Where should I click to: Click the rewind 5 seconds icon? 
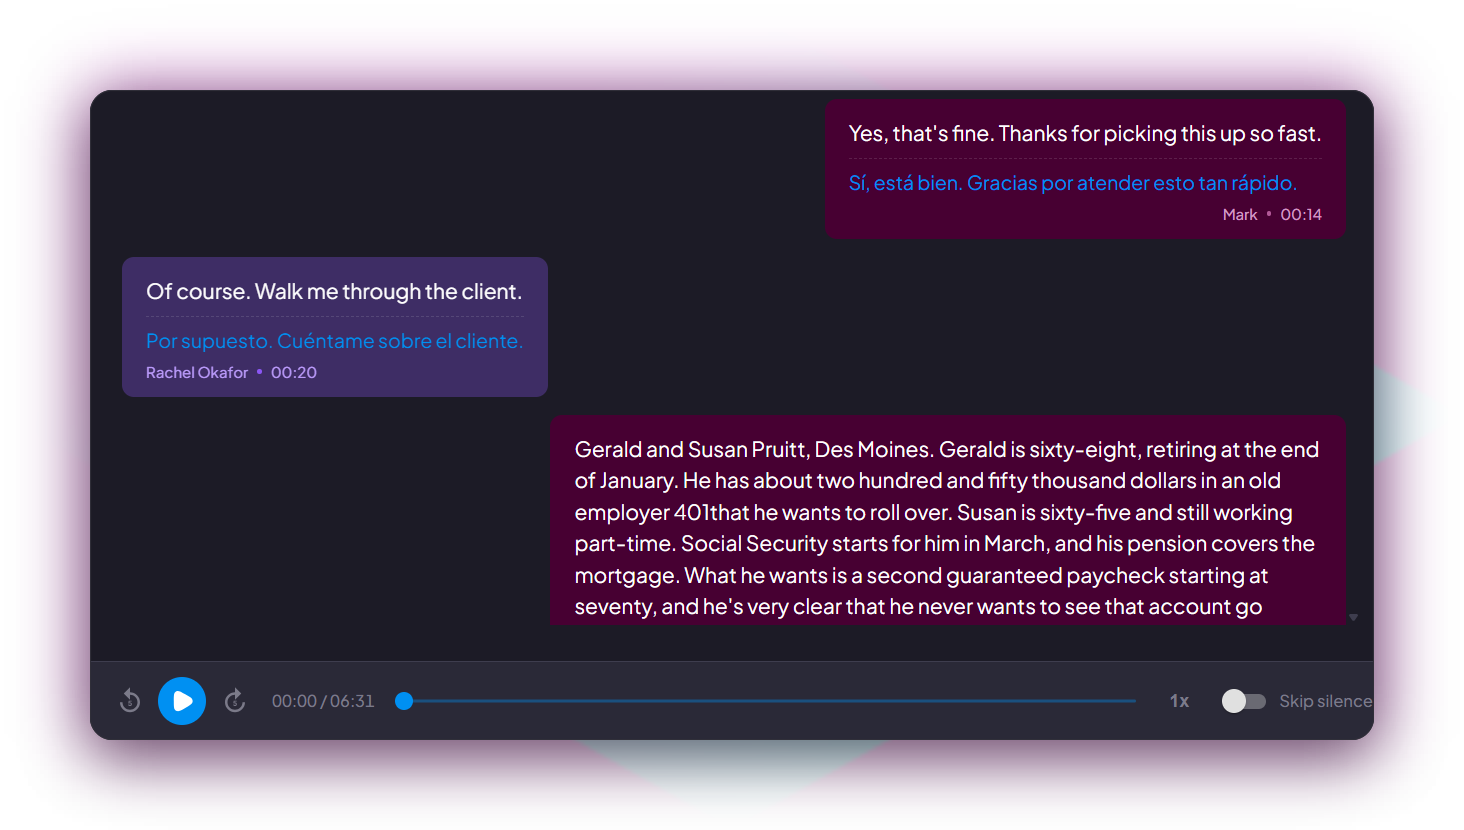click(x=130, y=701)
